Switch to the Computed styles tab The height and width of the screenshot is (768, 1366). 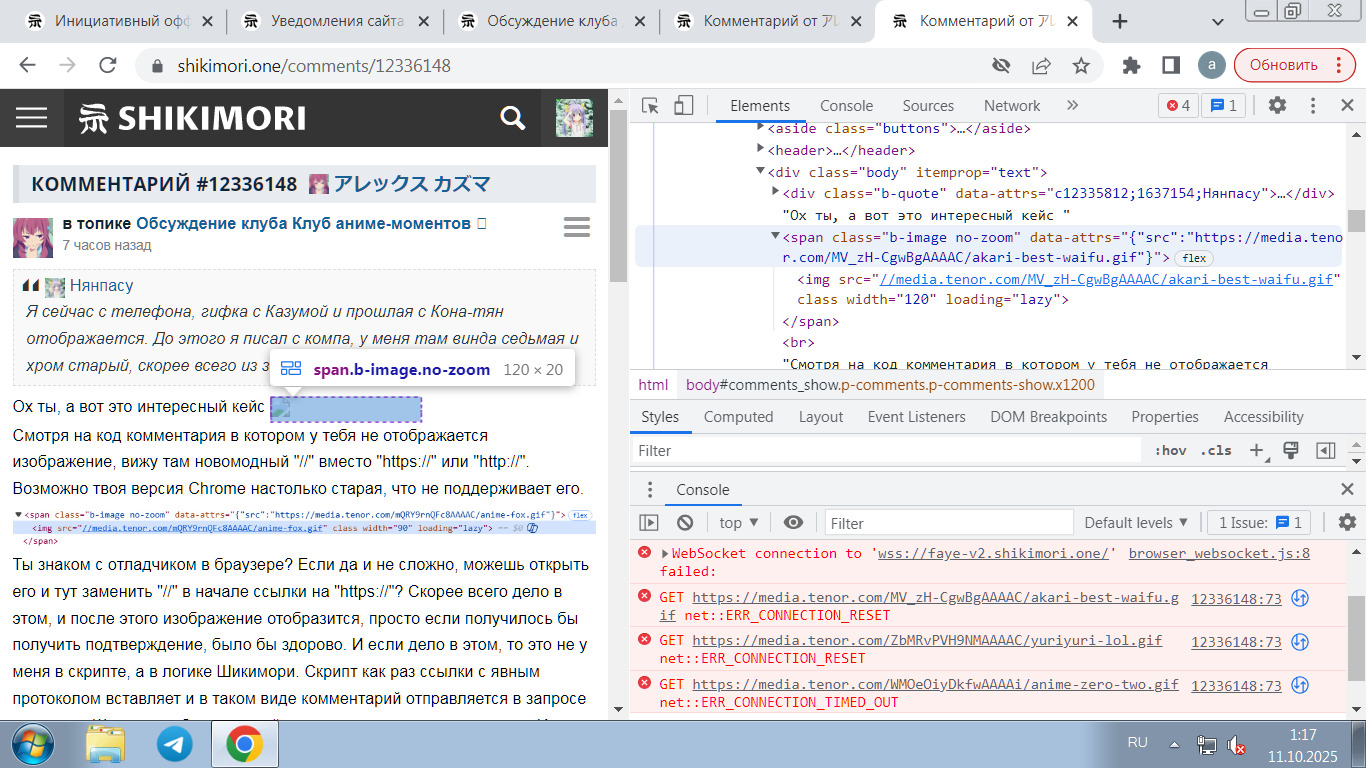point(738,417)
